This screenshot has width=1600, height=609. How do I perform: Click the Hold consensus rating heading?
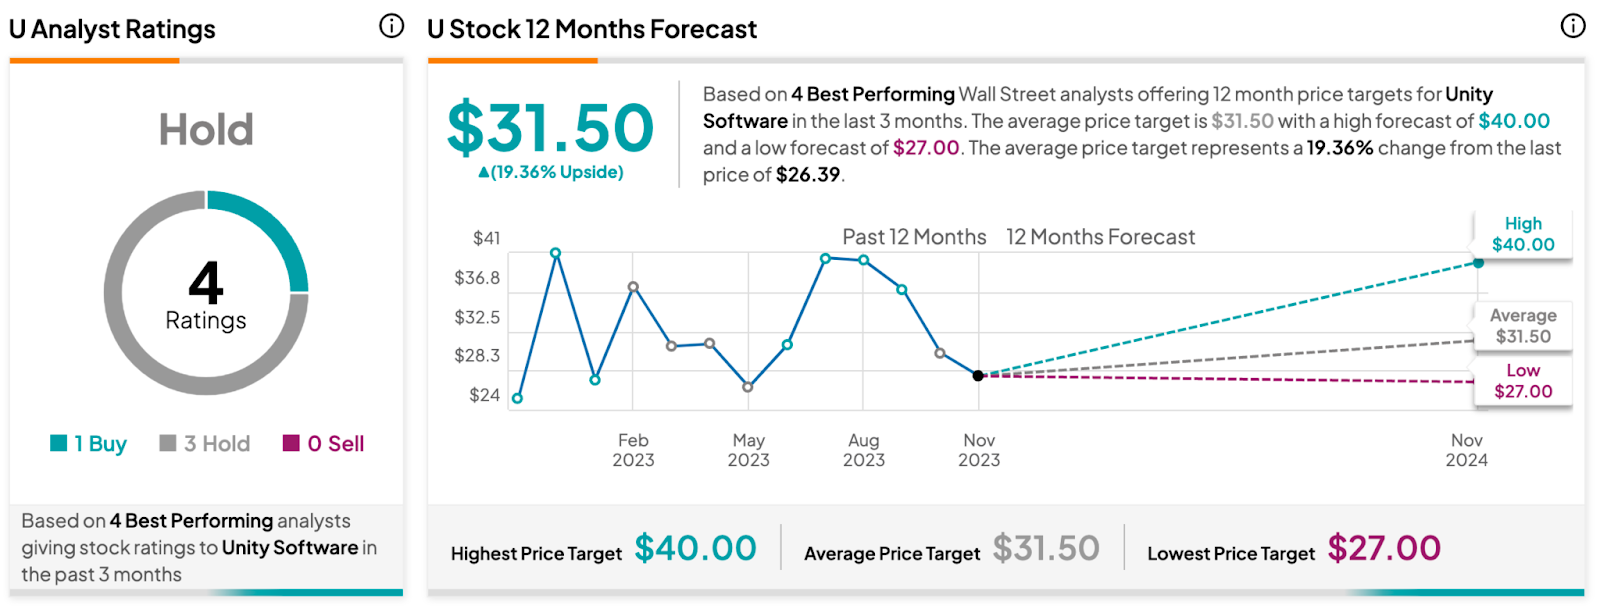point(206,130)
